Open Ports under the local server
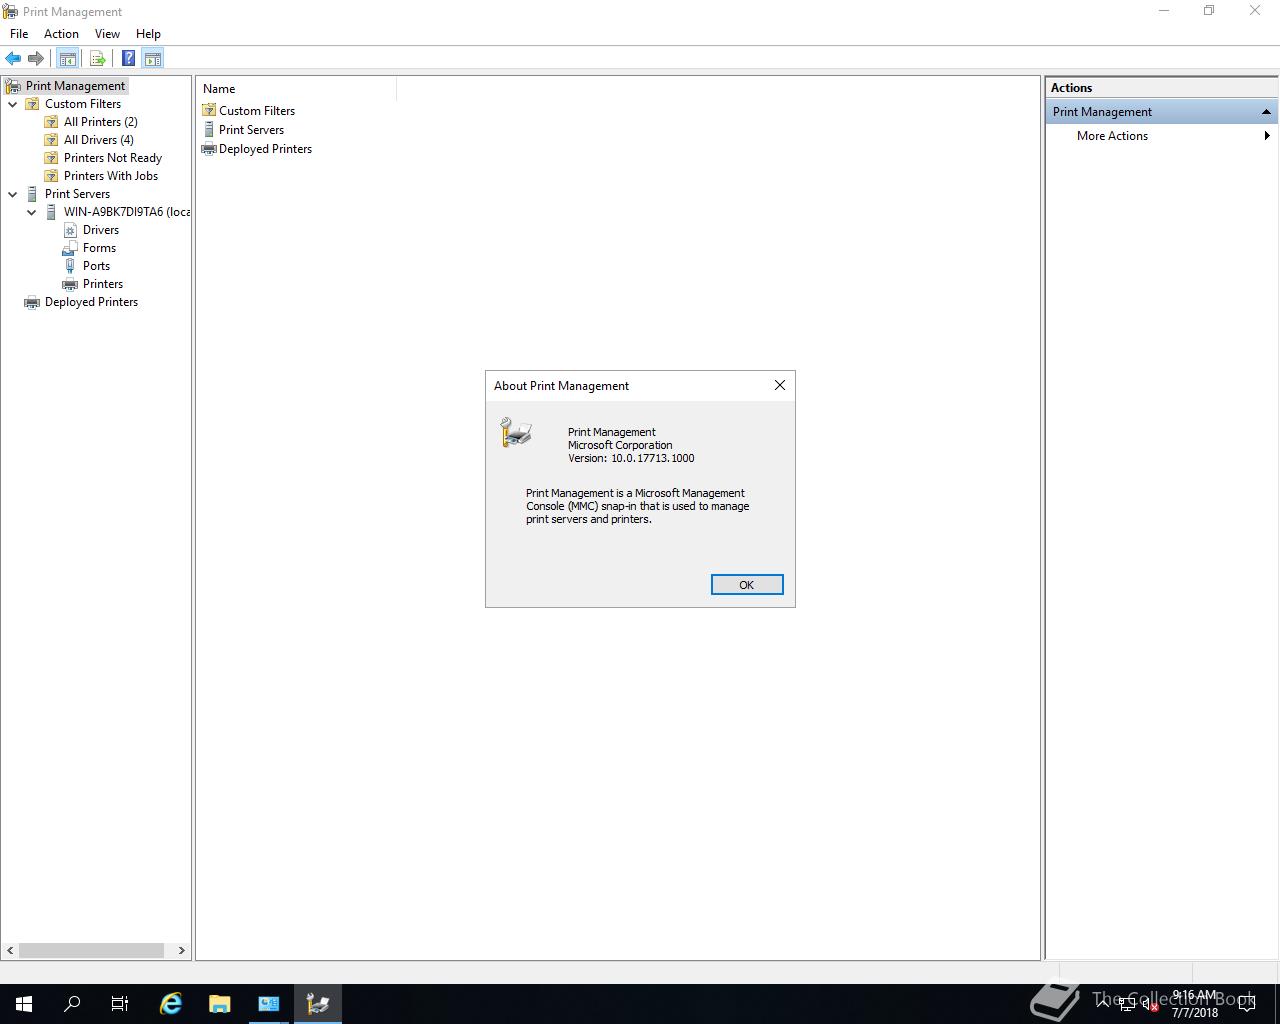 pyautogui.click(x=96, y=266)
